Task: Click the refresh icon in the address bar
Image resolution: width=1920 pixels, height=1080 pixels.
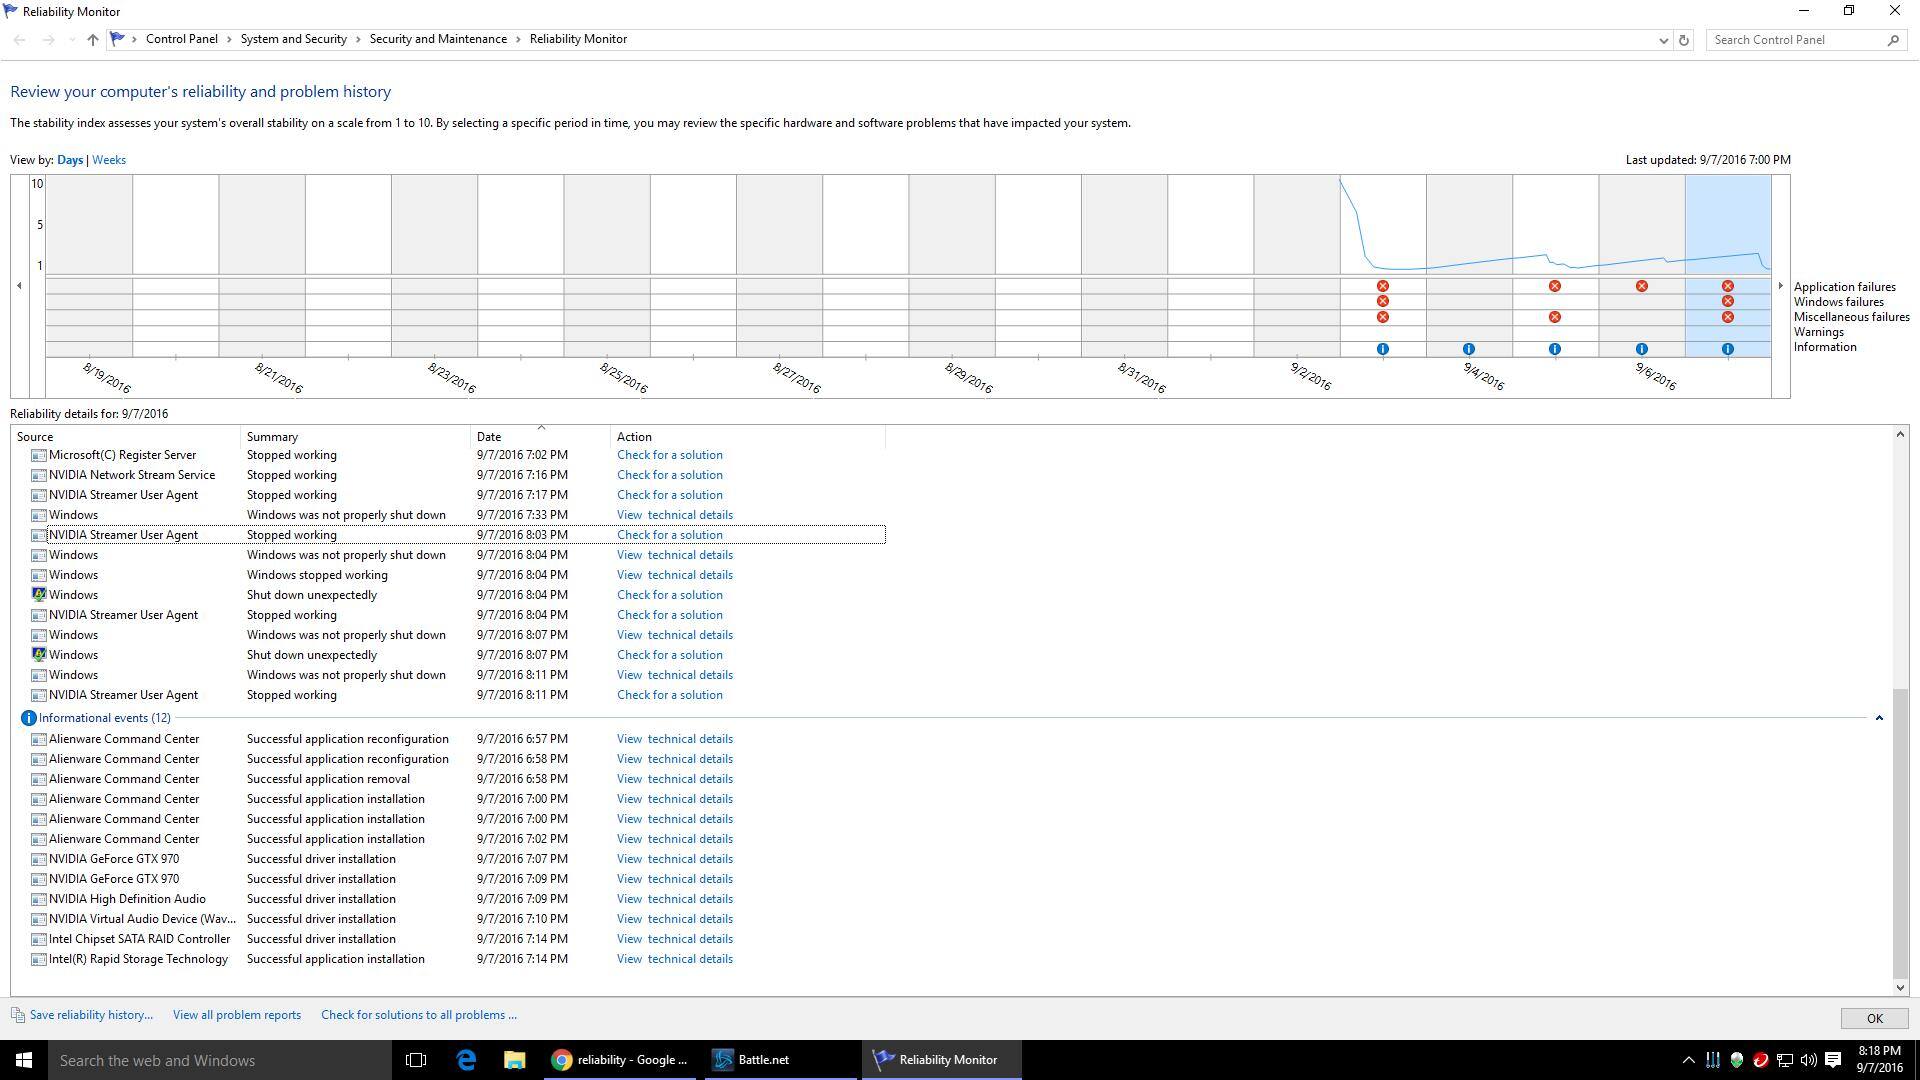Action: click(x=1684, y=40)
